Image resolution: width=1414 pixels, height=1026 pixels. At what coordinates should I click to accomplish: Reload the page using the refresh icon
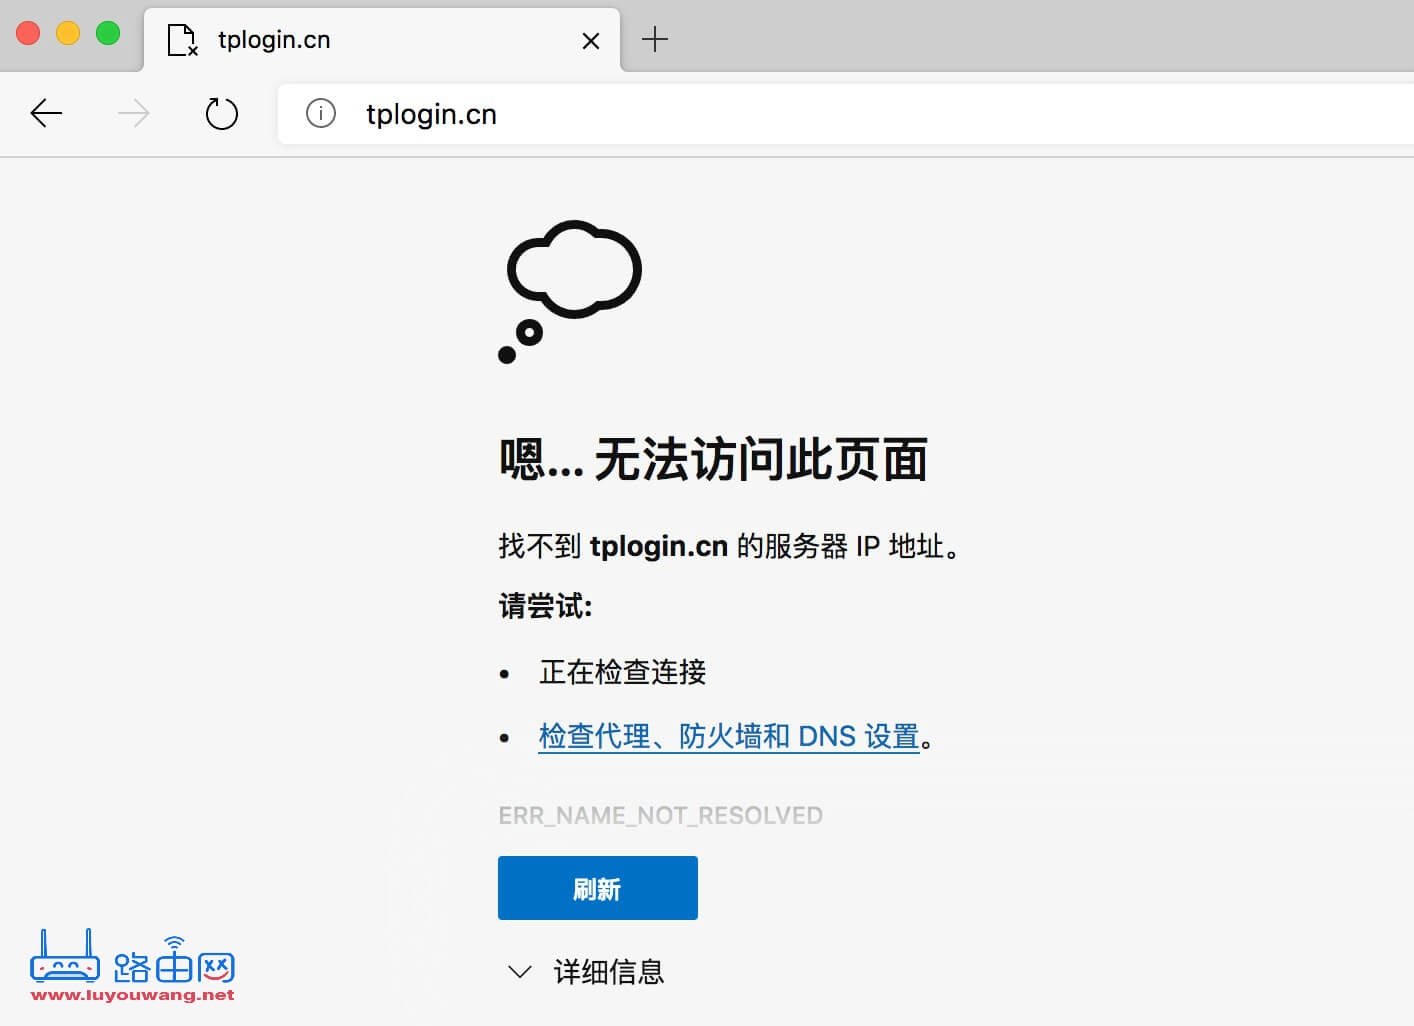222,113
